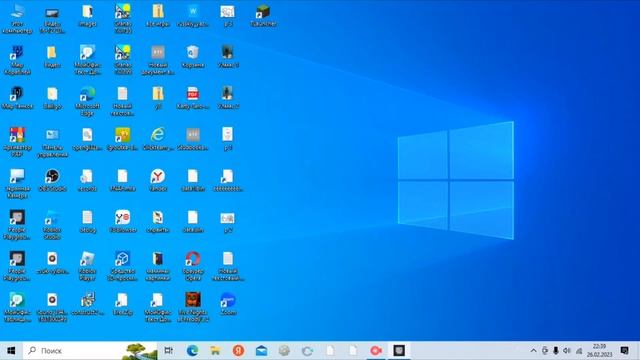Image resolution: width=640 pixels, height=360 pixels.
Task: Select the Internet Explorer style desktop icon
Action: [x=158, y=139]
